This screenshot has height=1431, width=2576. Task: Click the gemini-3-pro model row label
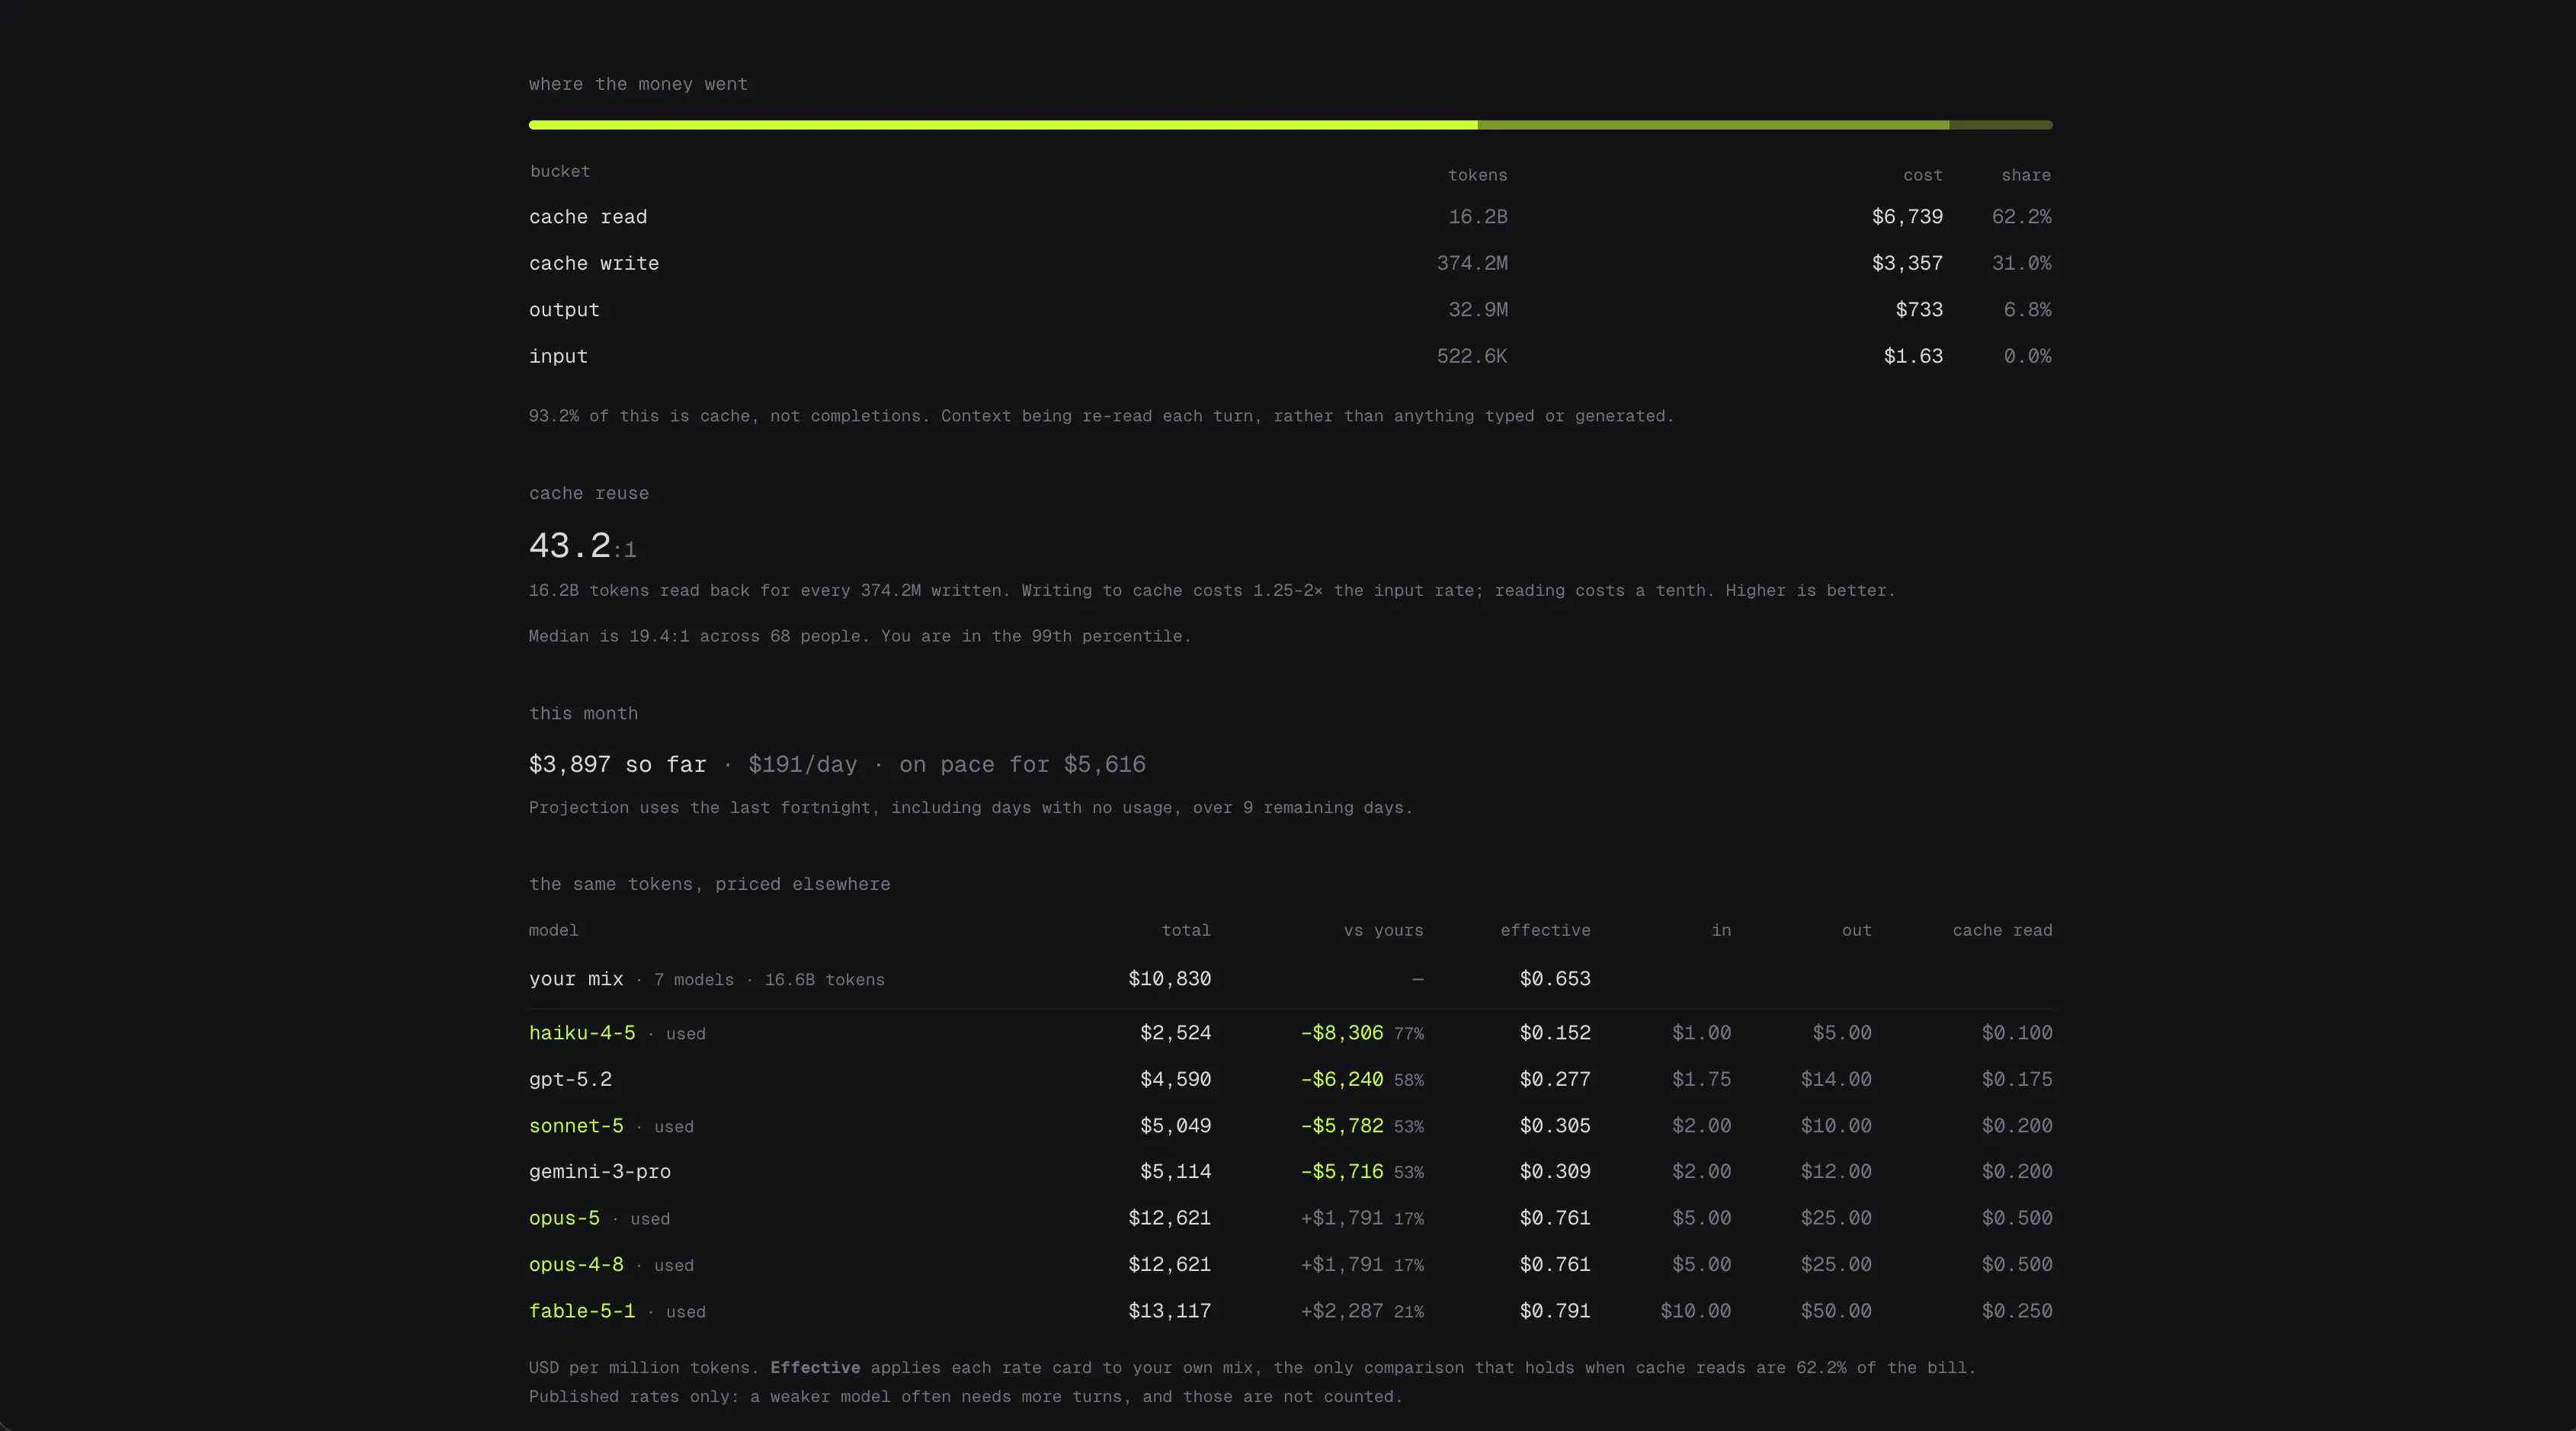click(x=600, y=1172)
